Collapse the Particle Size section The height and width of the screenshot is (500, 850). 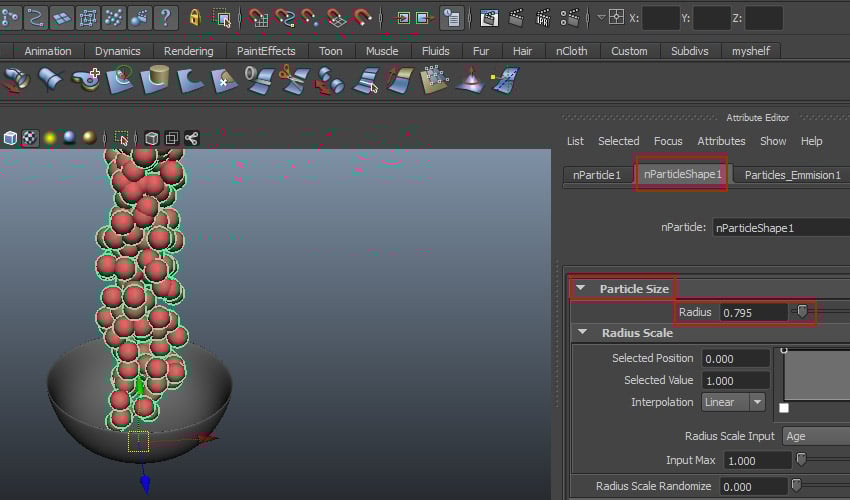click(x=581, y=289)
